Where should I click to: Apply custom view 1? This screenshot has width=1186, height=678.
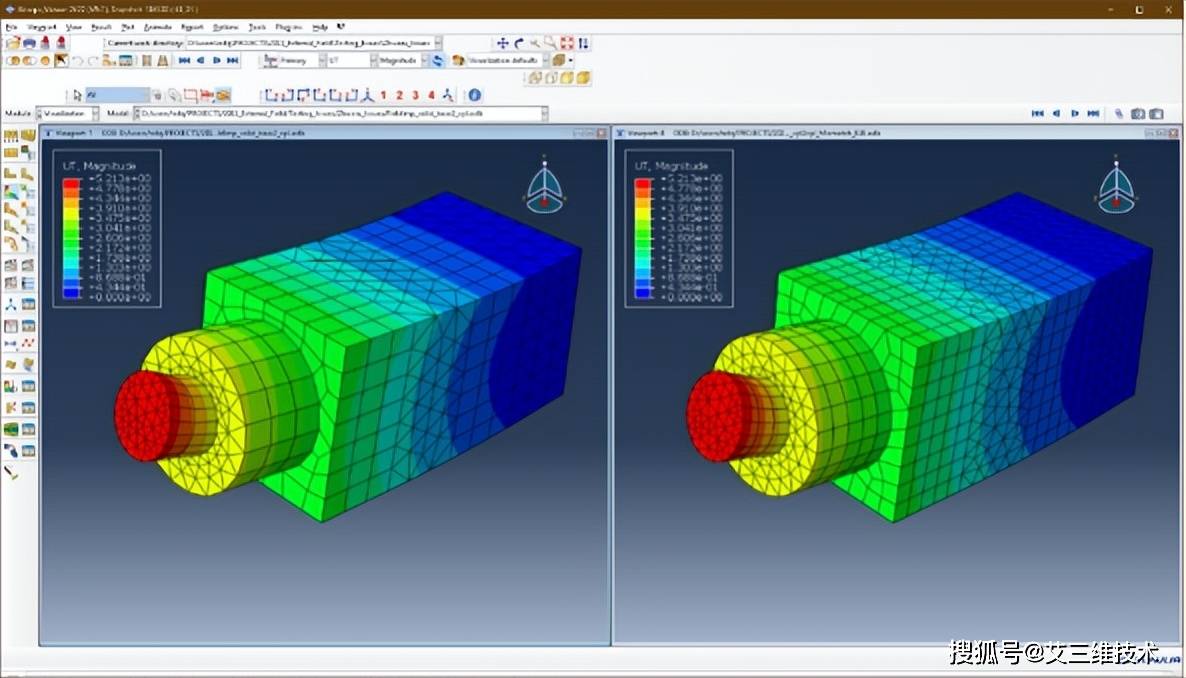383,95
